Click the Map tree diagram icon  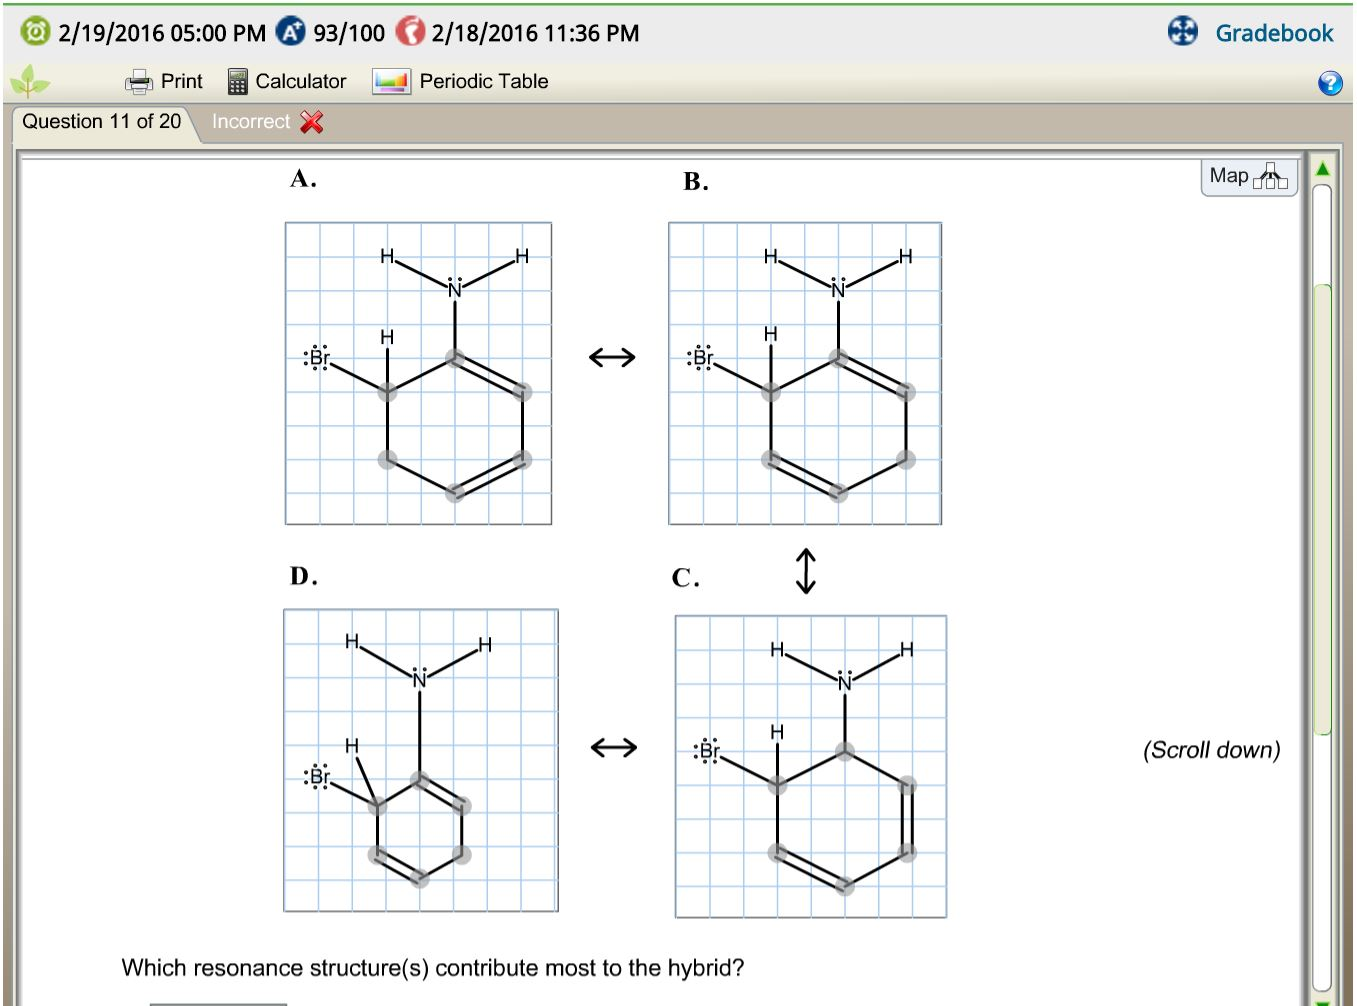tap(1272, 177)
